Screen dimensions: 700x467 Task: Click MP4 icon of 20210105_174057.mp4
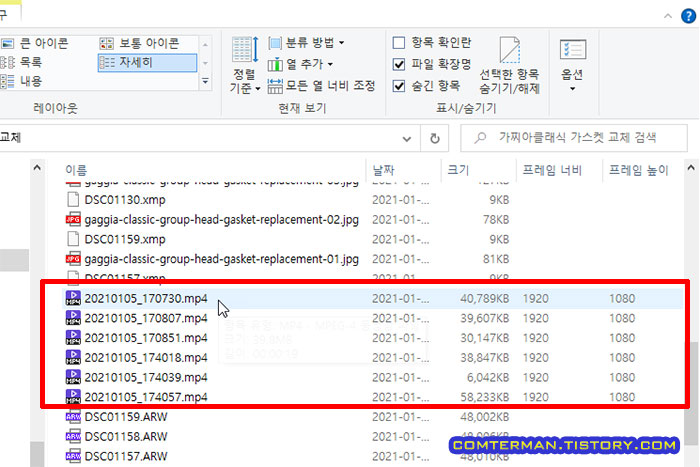pyautogui.click(x=73, y=396)
